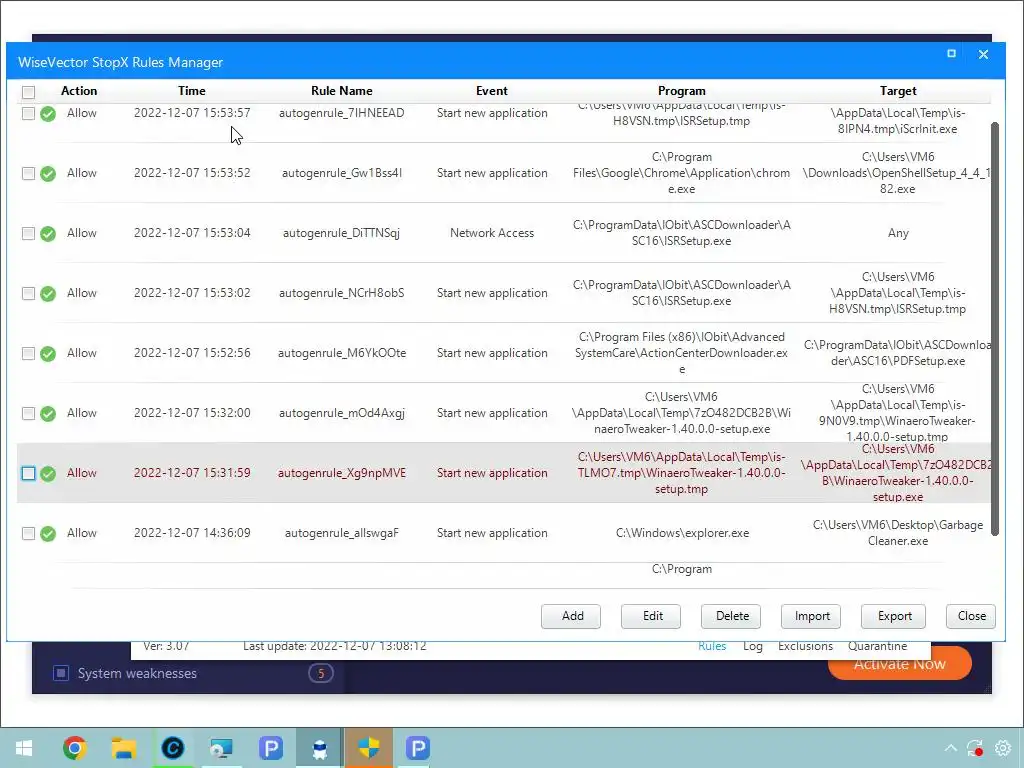Check the box for rule autogenrule_allswgaF
Screen dimensions: 1024x768
pos(28,534)
